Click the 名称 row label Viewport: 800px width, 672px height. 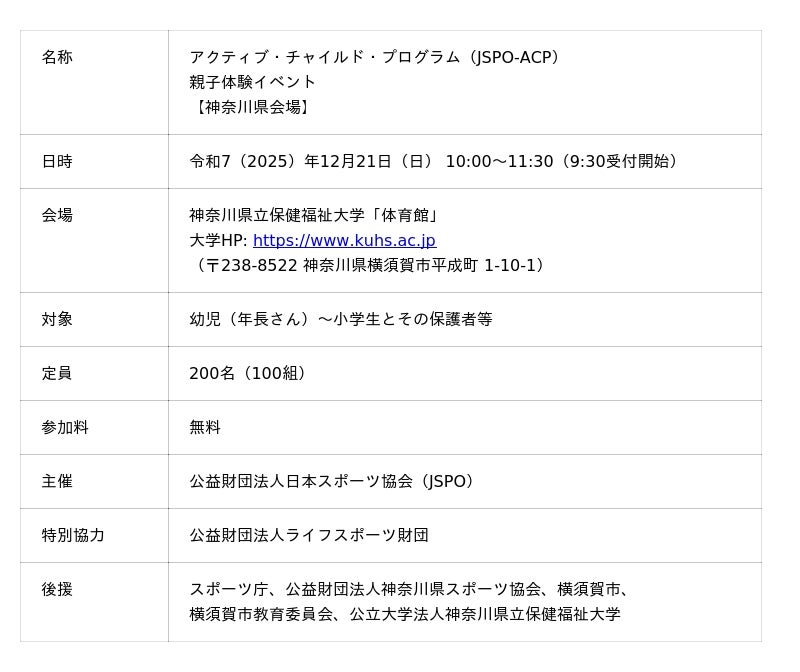57,58
